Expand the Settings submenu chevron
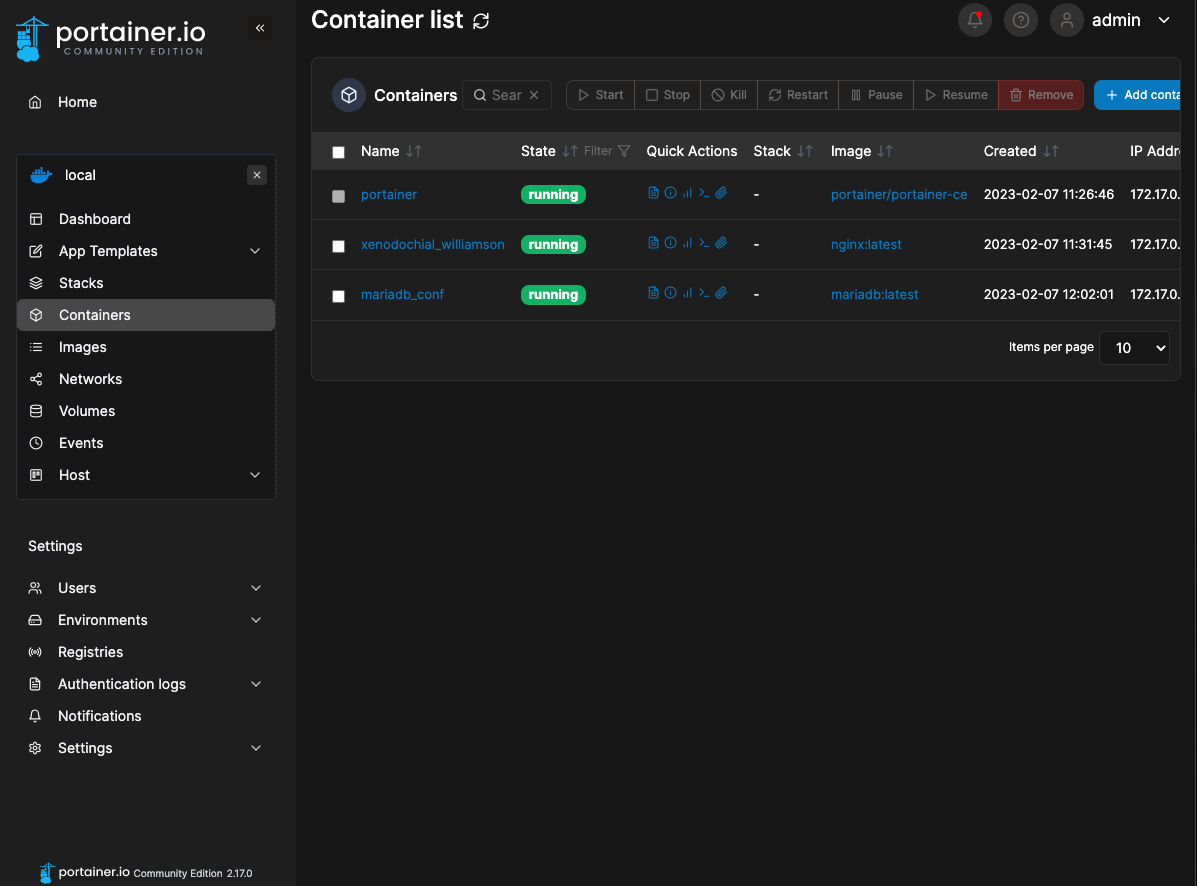Screen dimensions: 1197x886 [x=256, y=748]
